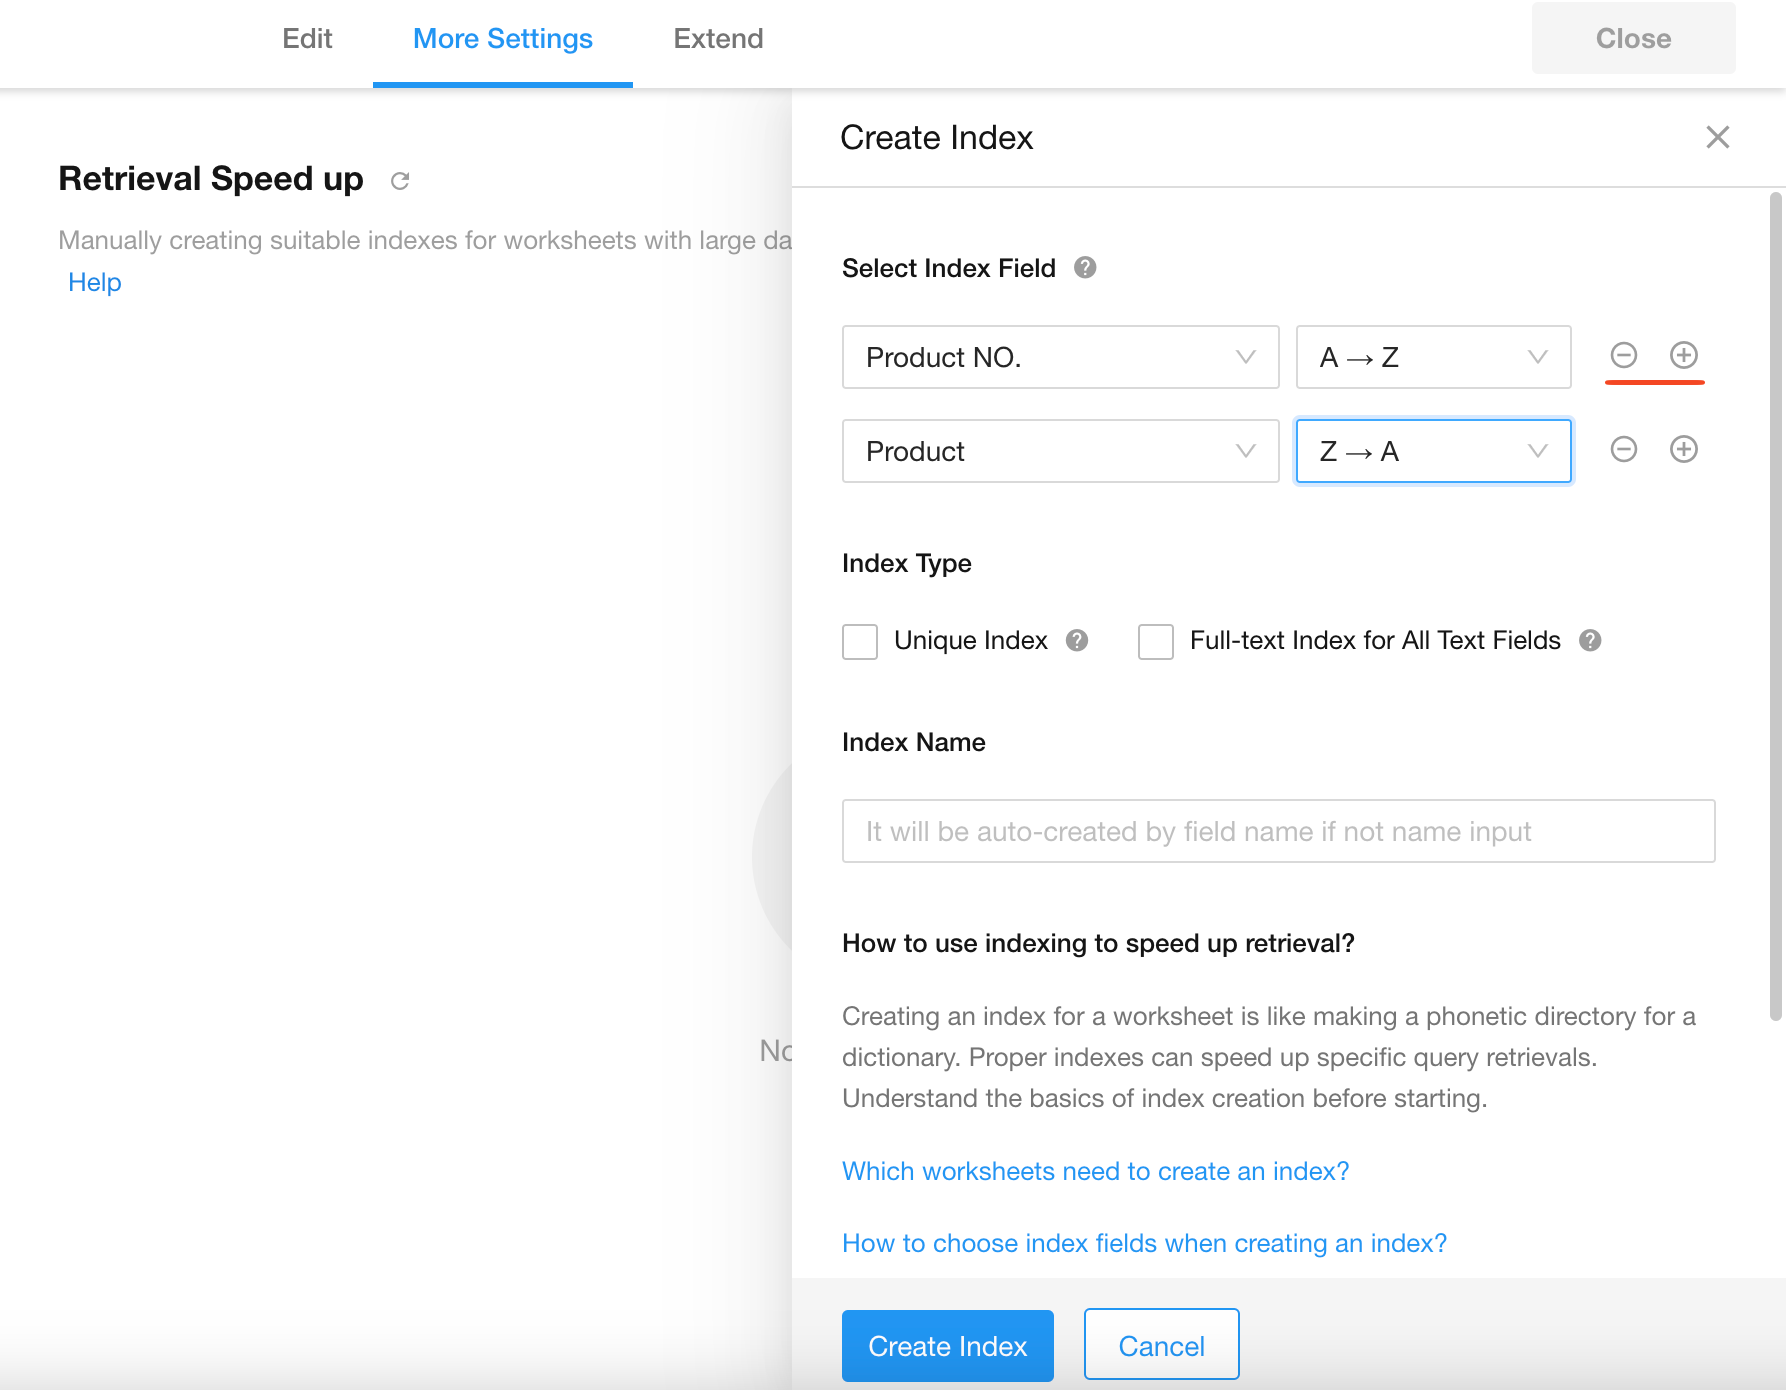The height and width of the screenshot is (1390, 1786).
Task: Open the A → Z sort order dropdown
Action: (1432, 357)
